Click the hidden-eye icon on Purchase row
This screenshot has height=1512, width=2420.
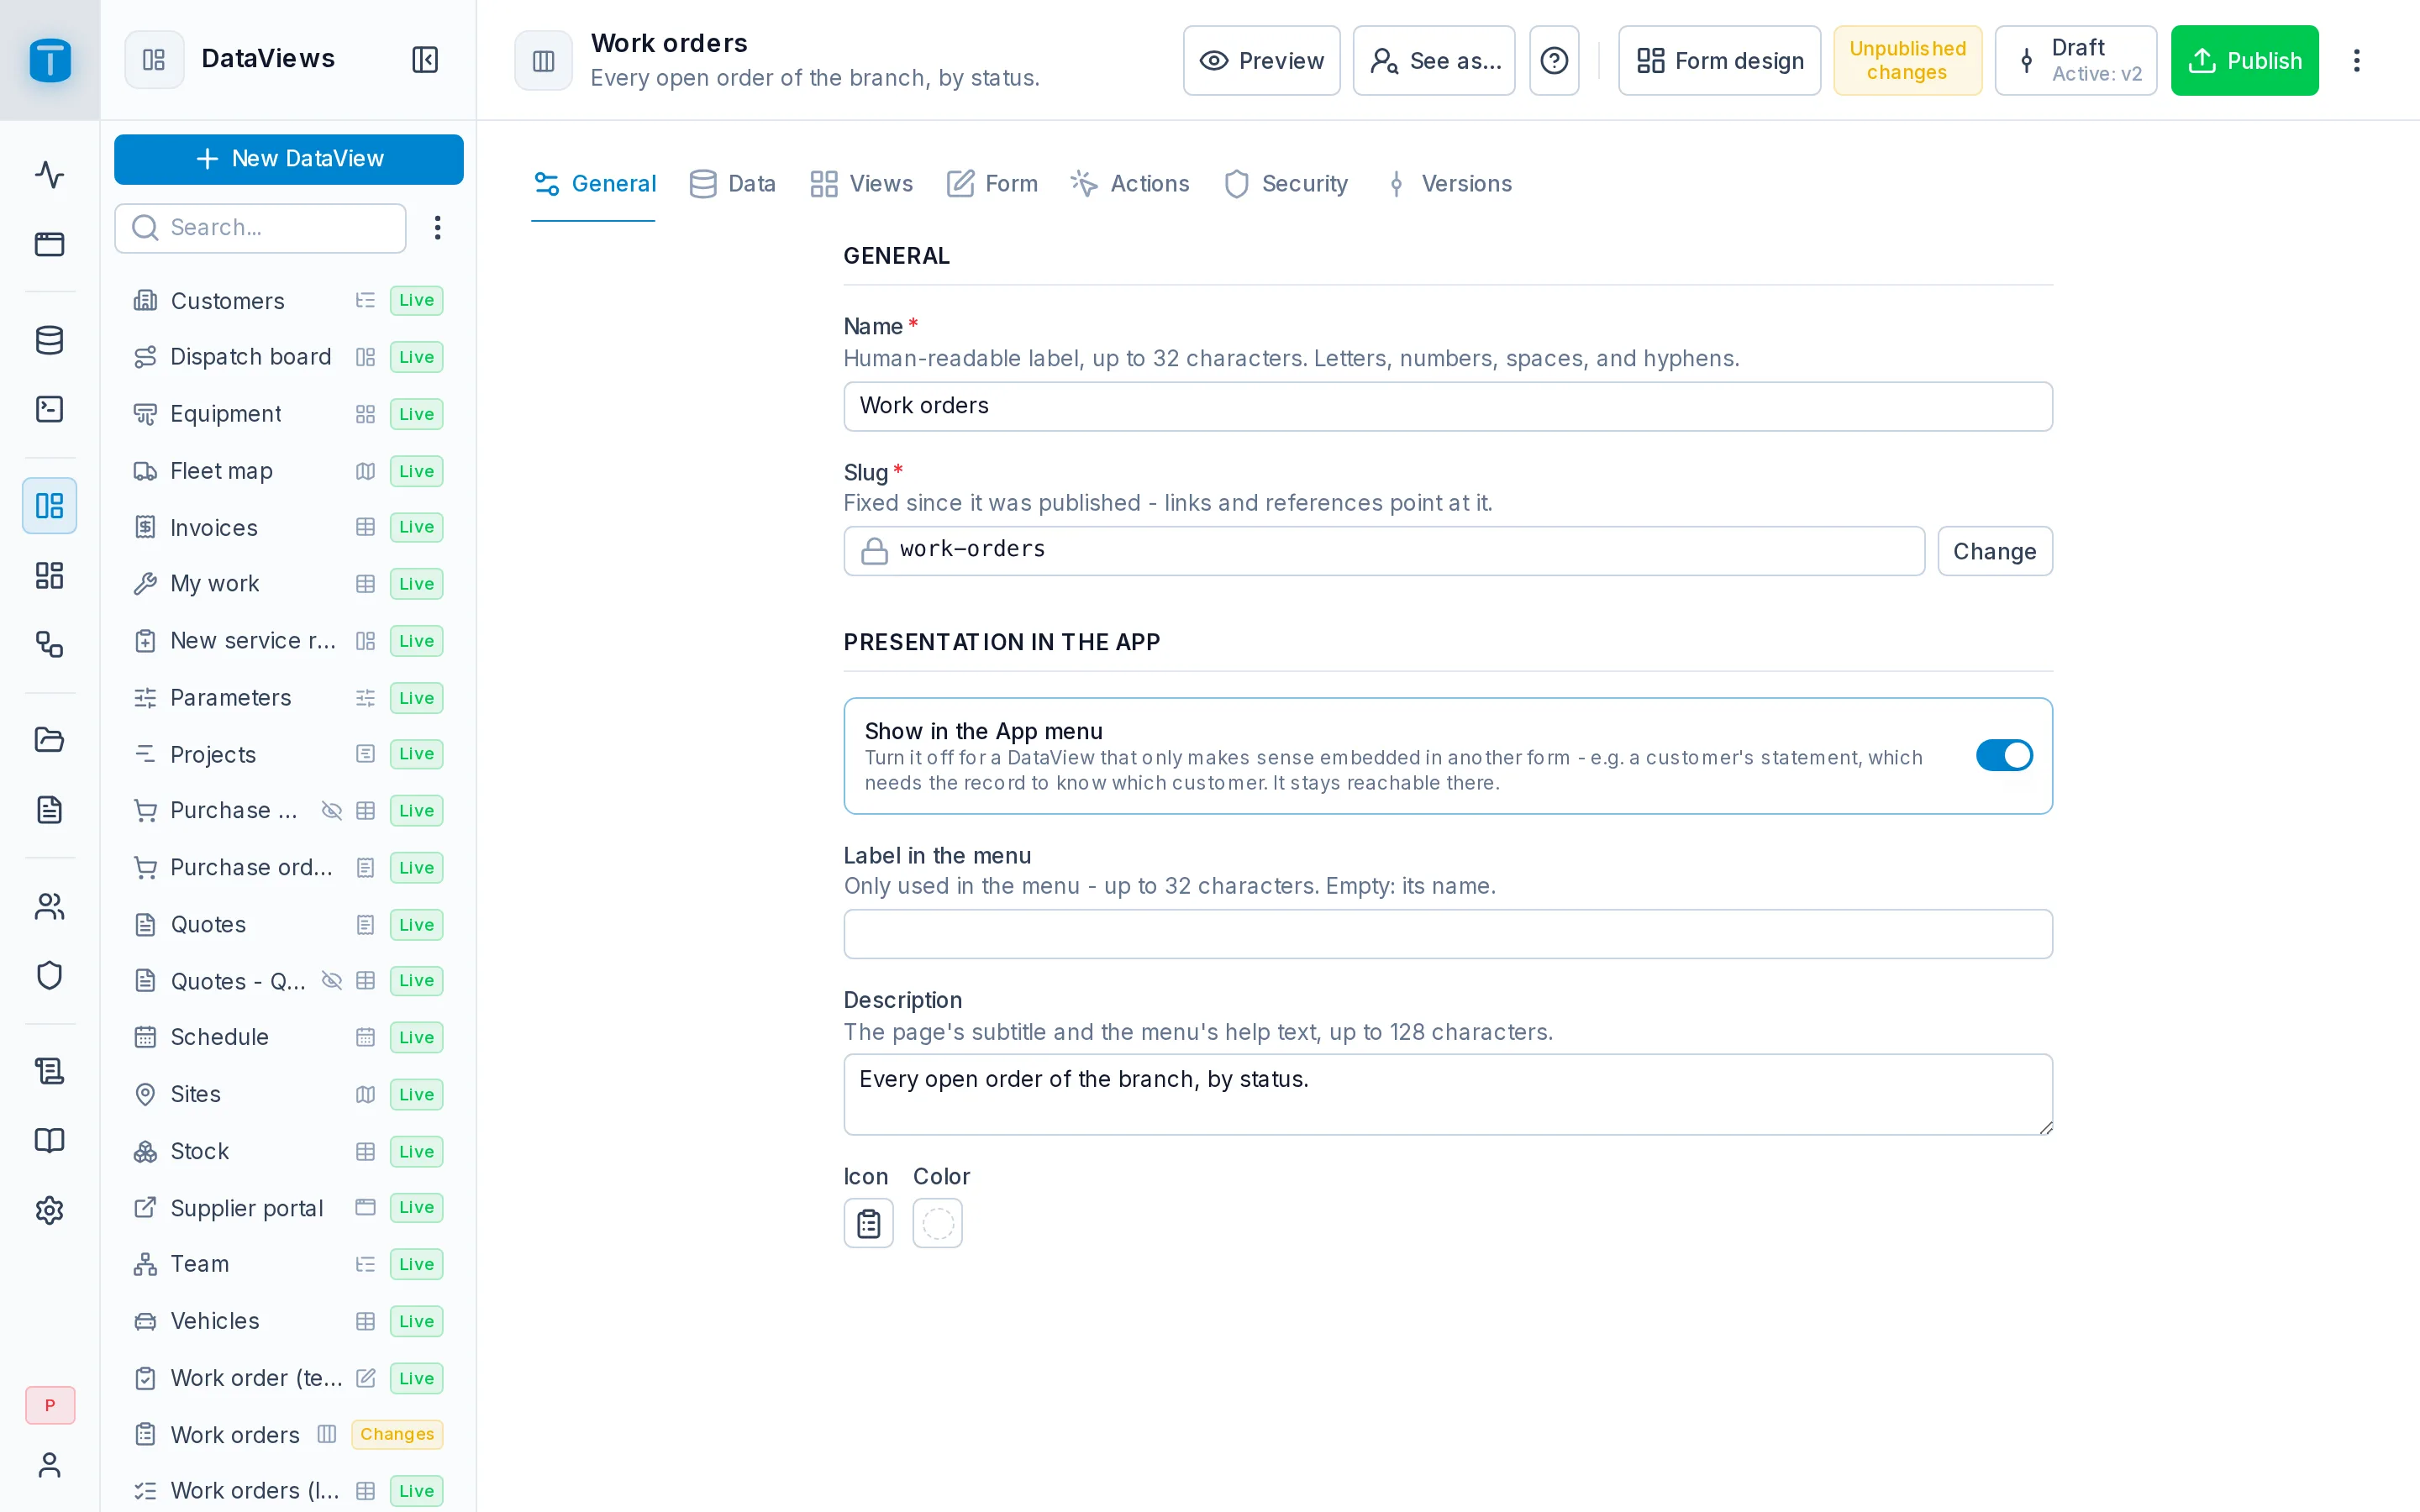[332, 811]
